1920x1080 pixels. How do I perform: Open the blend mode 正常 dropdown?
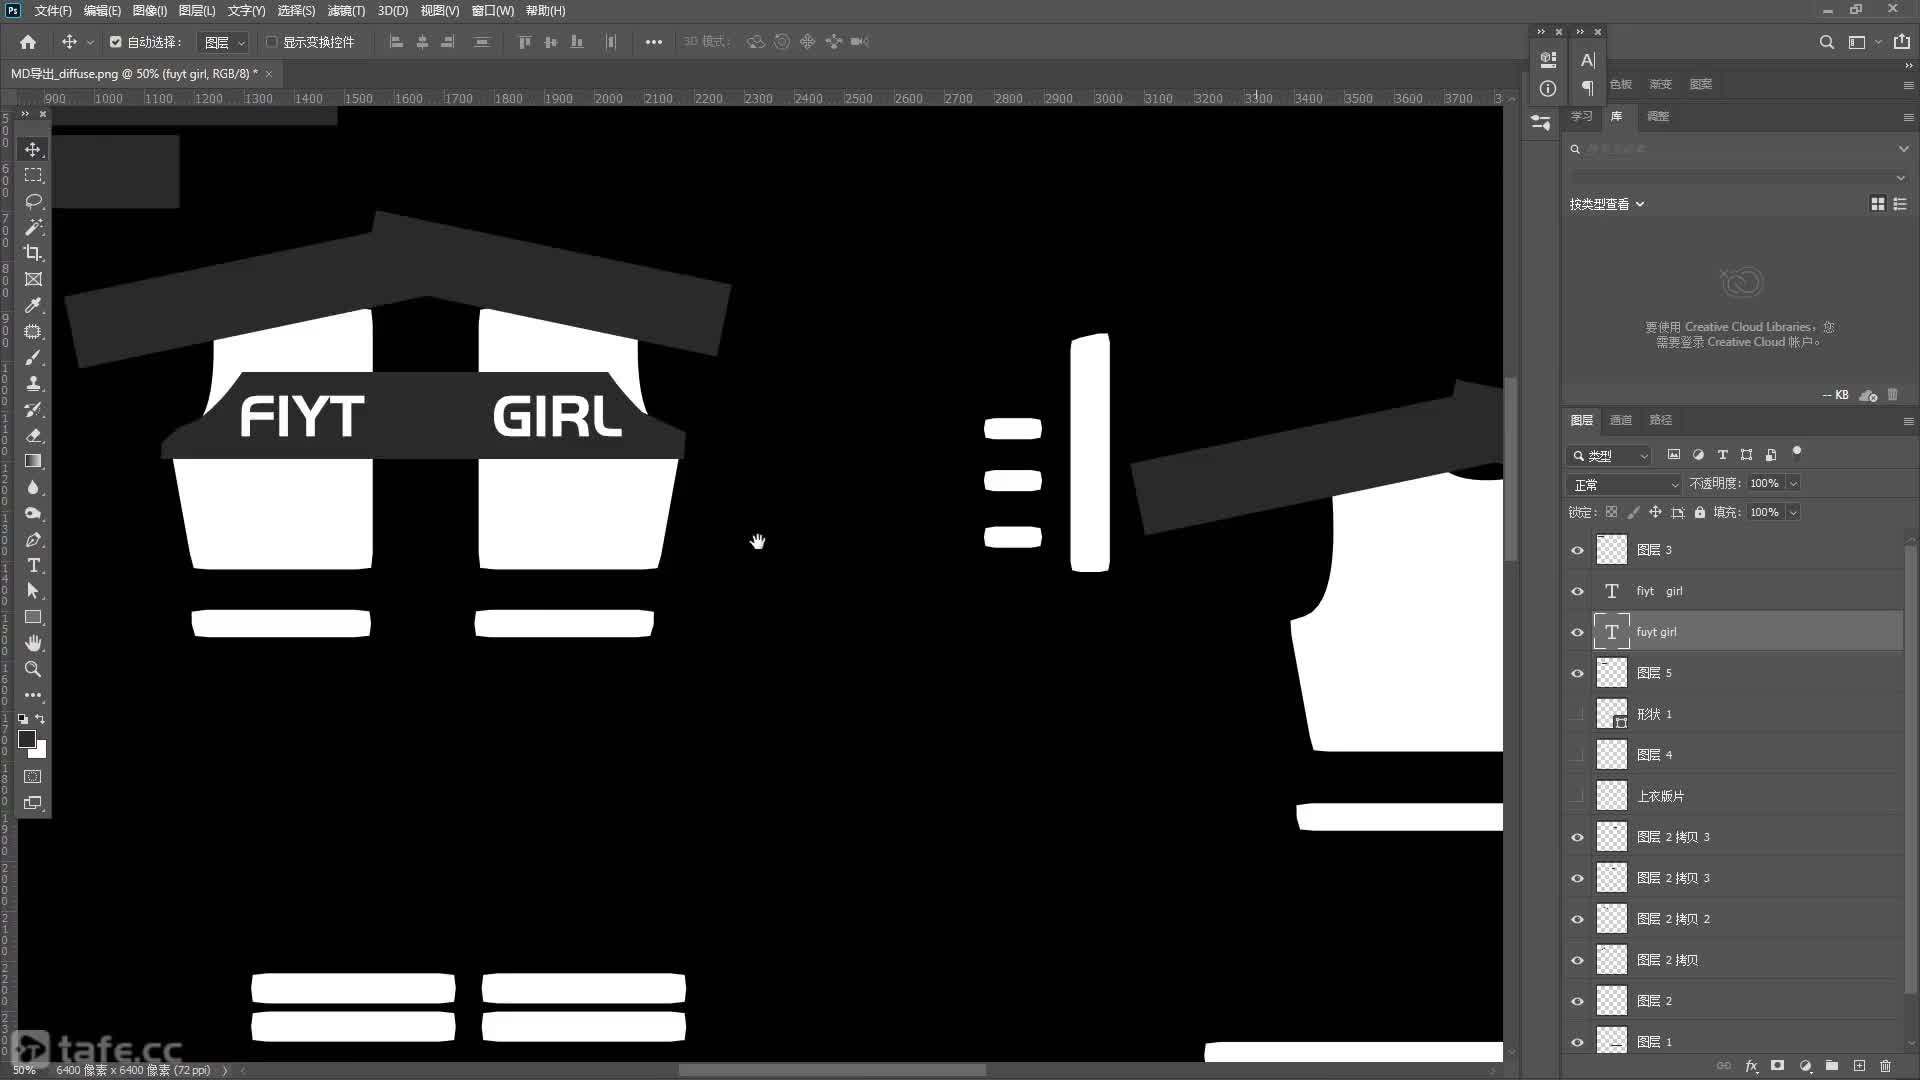[1624, 484]
